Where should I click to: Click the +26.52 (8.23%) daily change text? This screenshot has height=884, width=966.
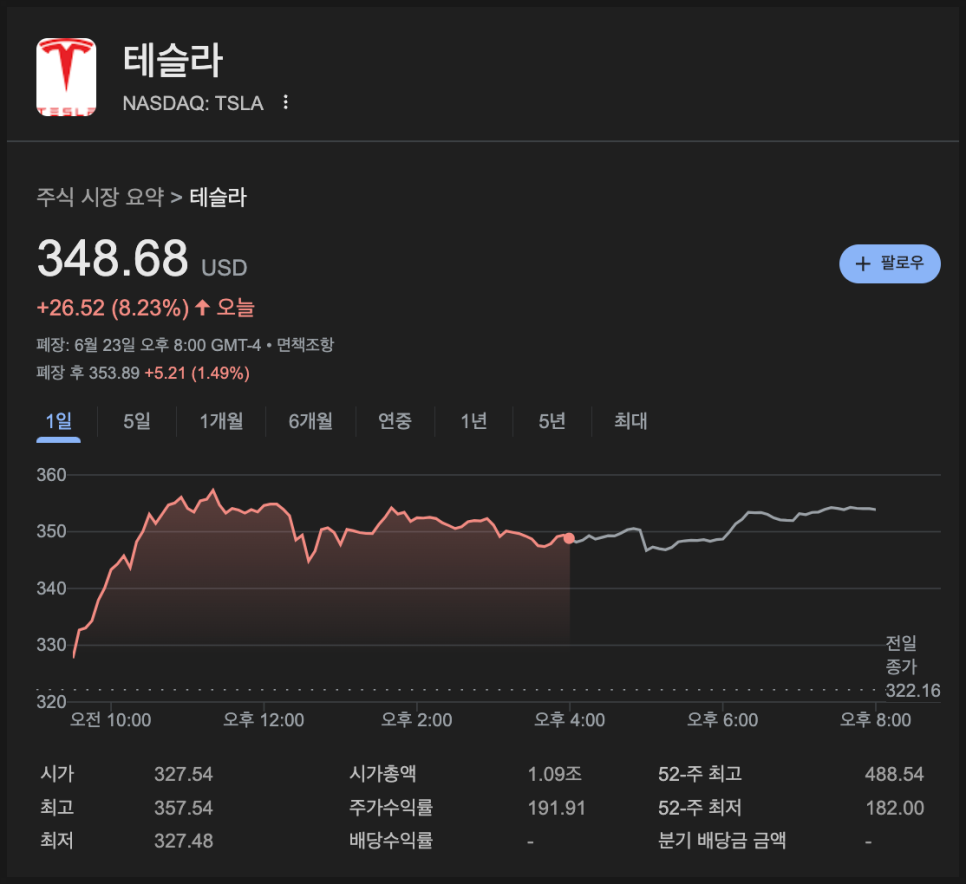(113, 308)
